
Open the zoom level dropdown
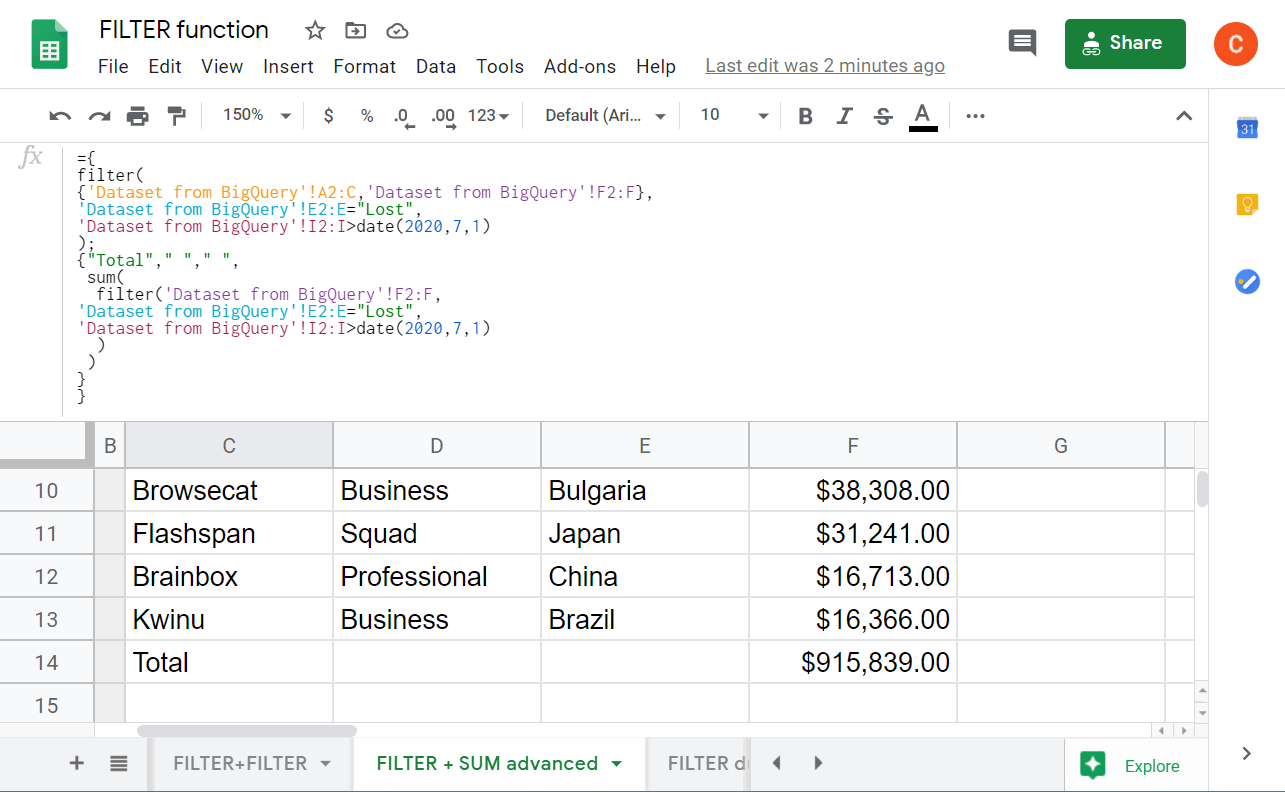tap(255, 115)
